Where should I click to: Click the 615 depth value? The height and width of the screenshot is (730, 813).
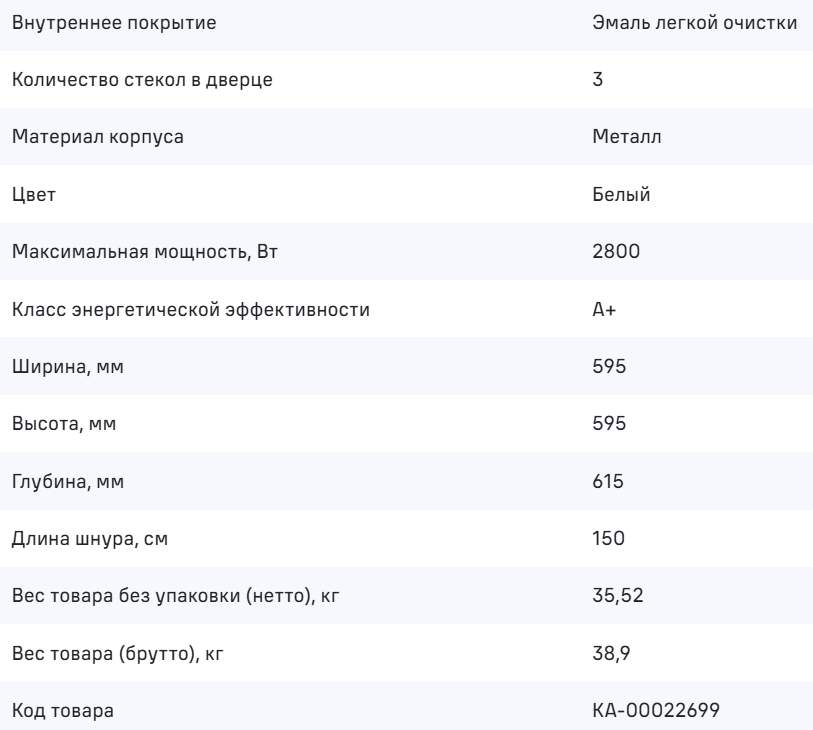609,483
